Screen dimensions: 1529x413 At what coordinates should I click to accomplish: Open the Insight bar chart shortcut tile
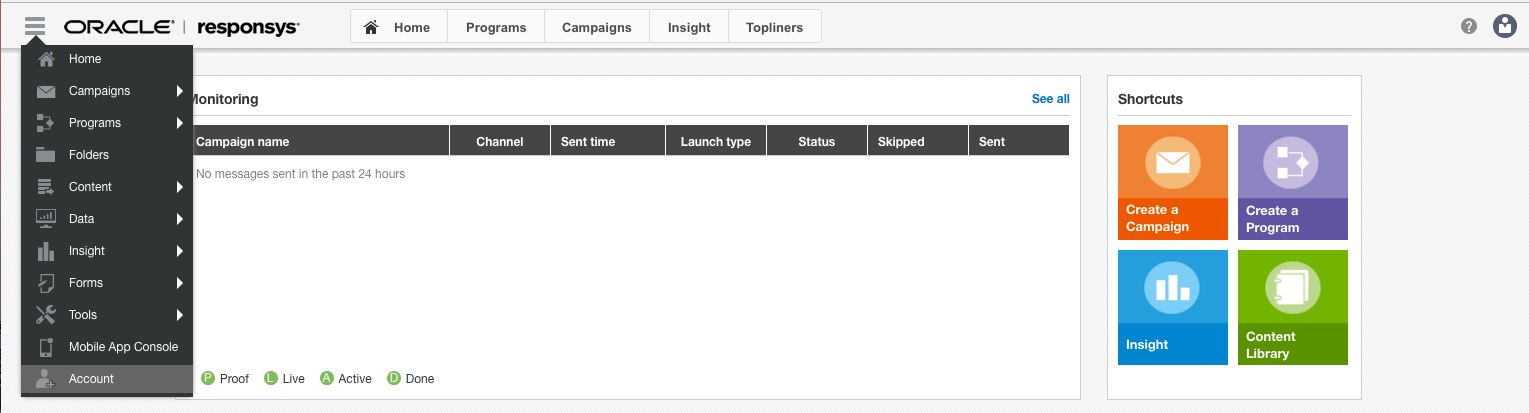(1173, 307)
